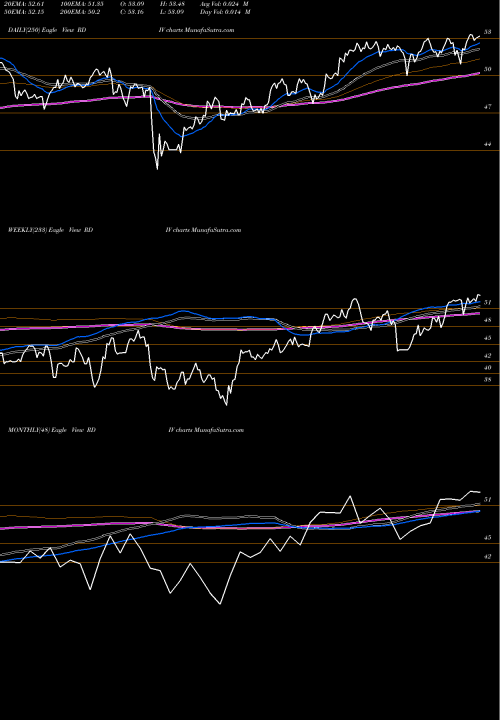This screenshot has height=720, width=500.
Task: Select the 50EMA: 52.15 value
Action: point(26,12)
